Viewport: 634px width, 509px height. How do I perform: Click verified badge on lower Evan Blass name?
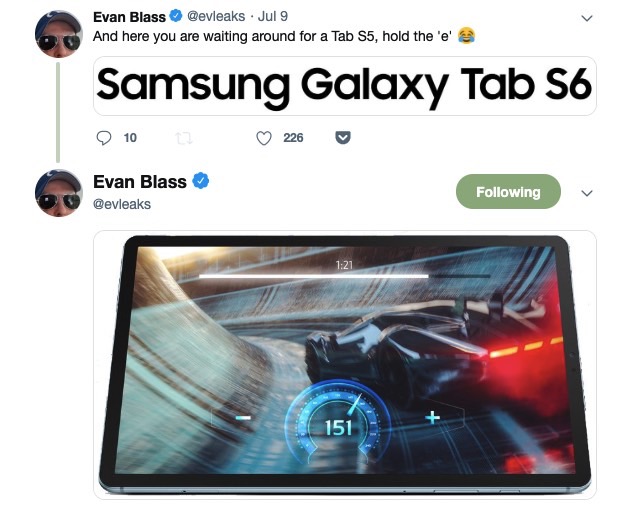[201, 181]
